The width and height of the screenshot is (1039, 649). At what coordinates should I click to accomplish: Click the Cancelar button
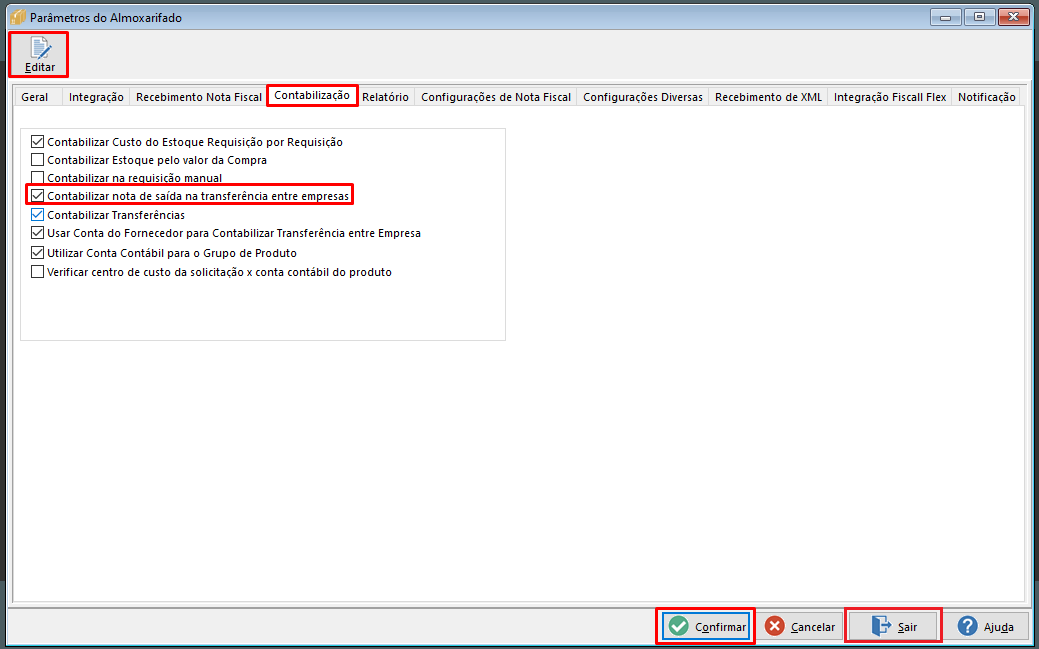800,626
